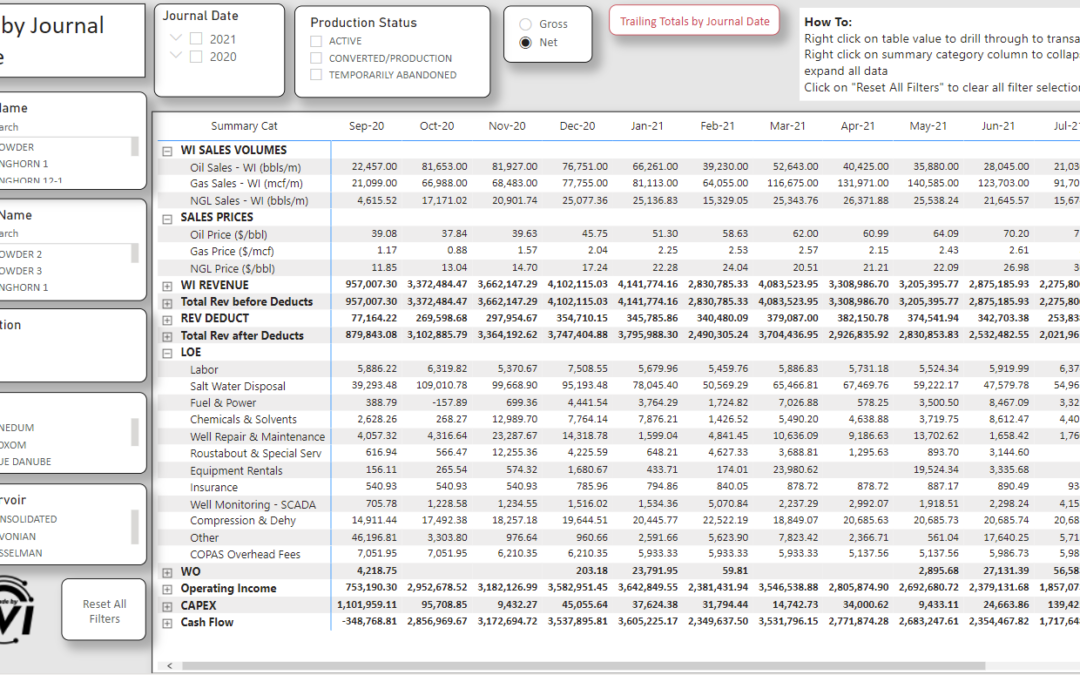
Task: Select Compression & Dehy row label
Action: 243,521
